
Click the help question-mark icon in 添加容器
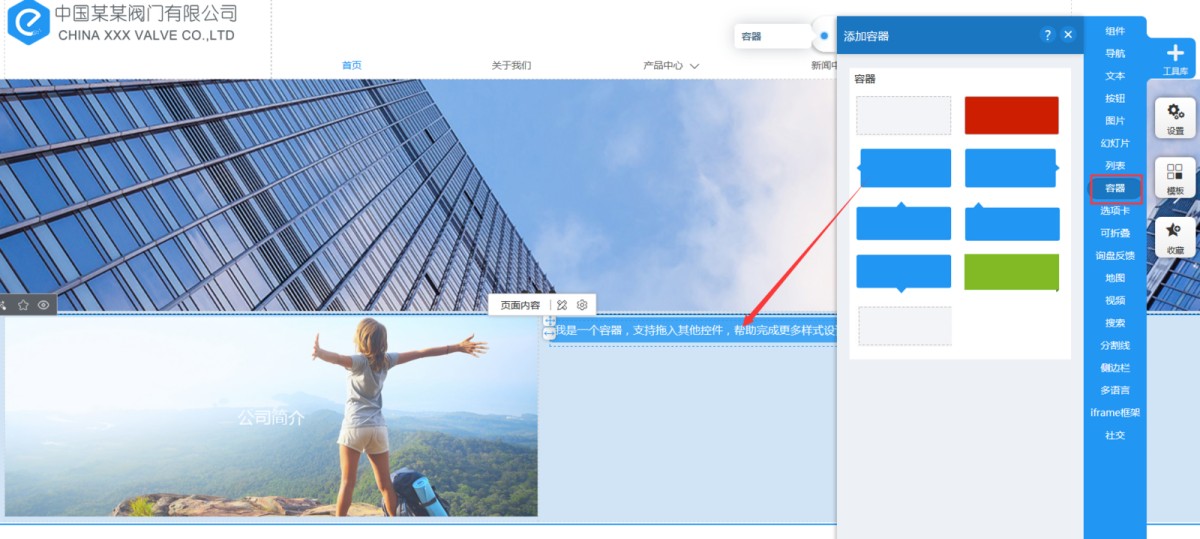point(1047,35)
